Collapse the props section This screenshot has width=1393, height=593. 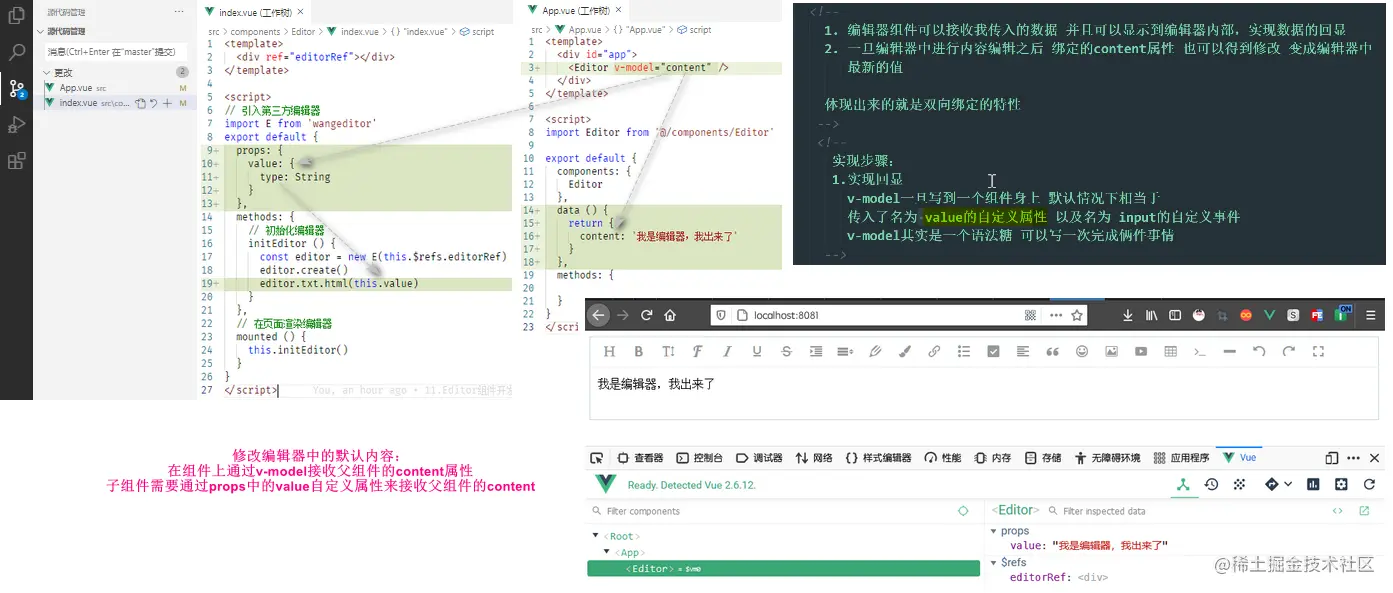993,531
